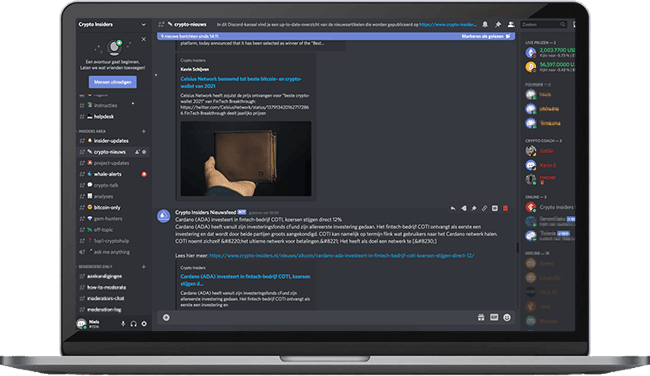Open the 1op1-cryptohulp channel
Viewport: 650px width, 376px height.
coord(112,241)
